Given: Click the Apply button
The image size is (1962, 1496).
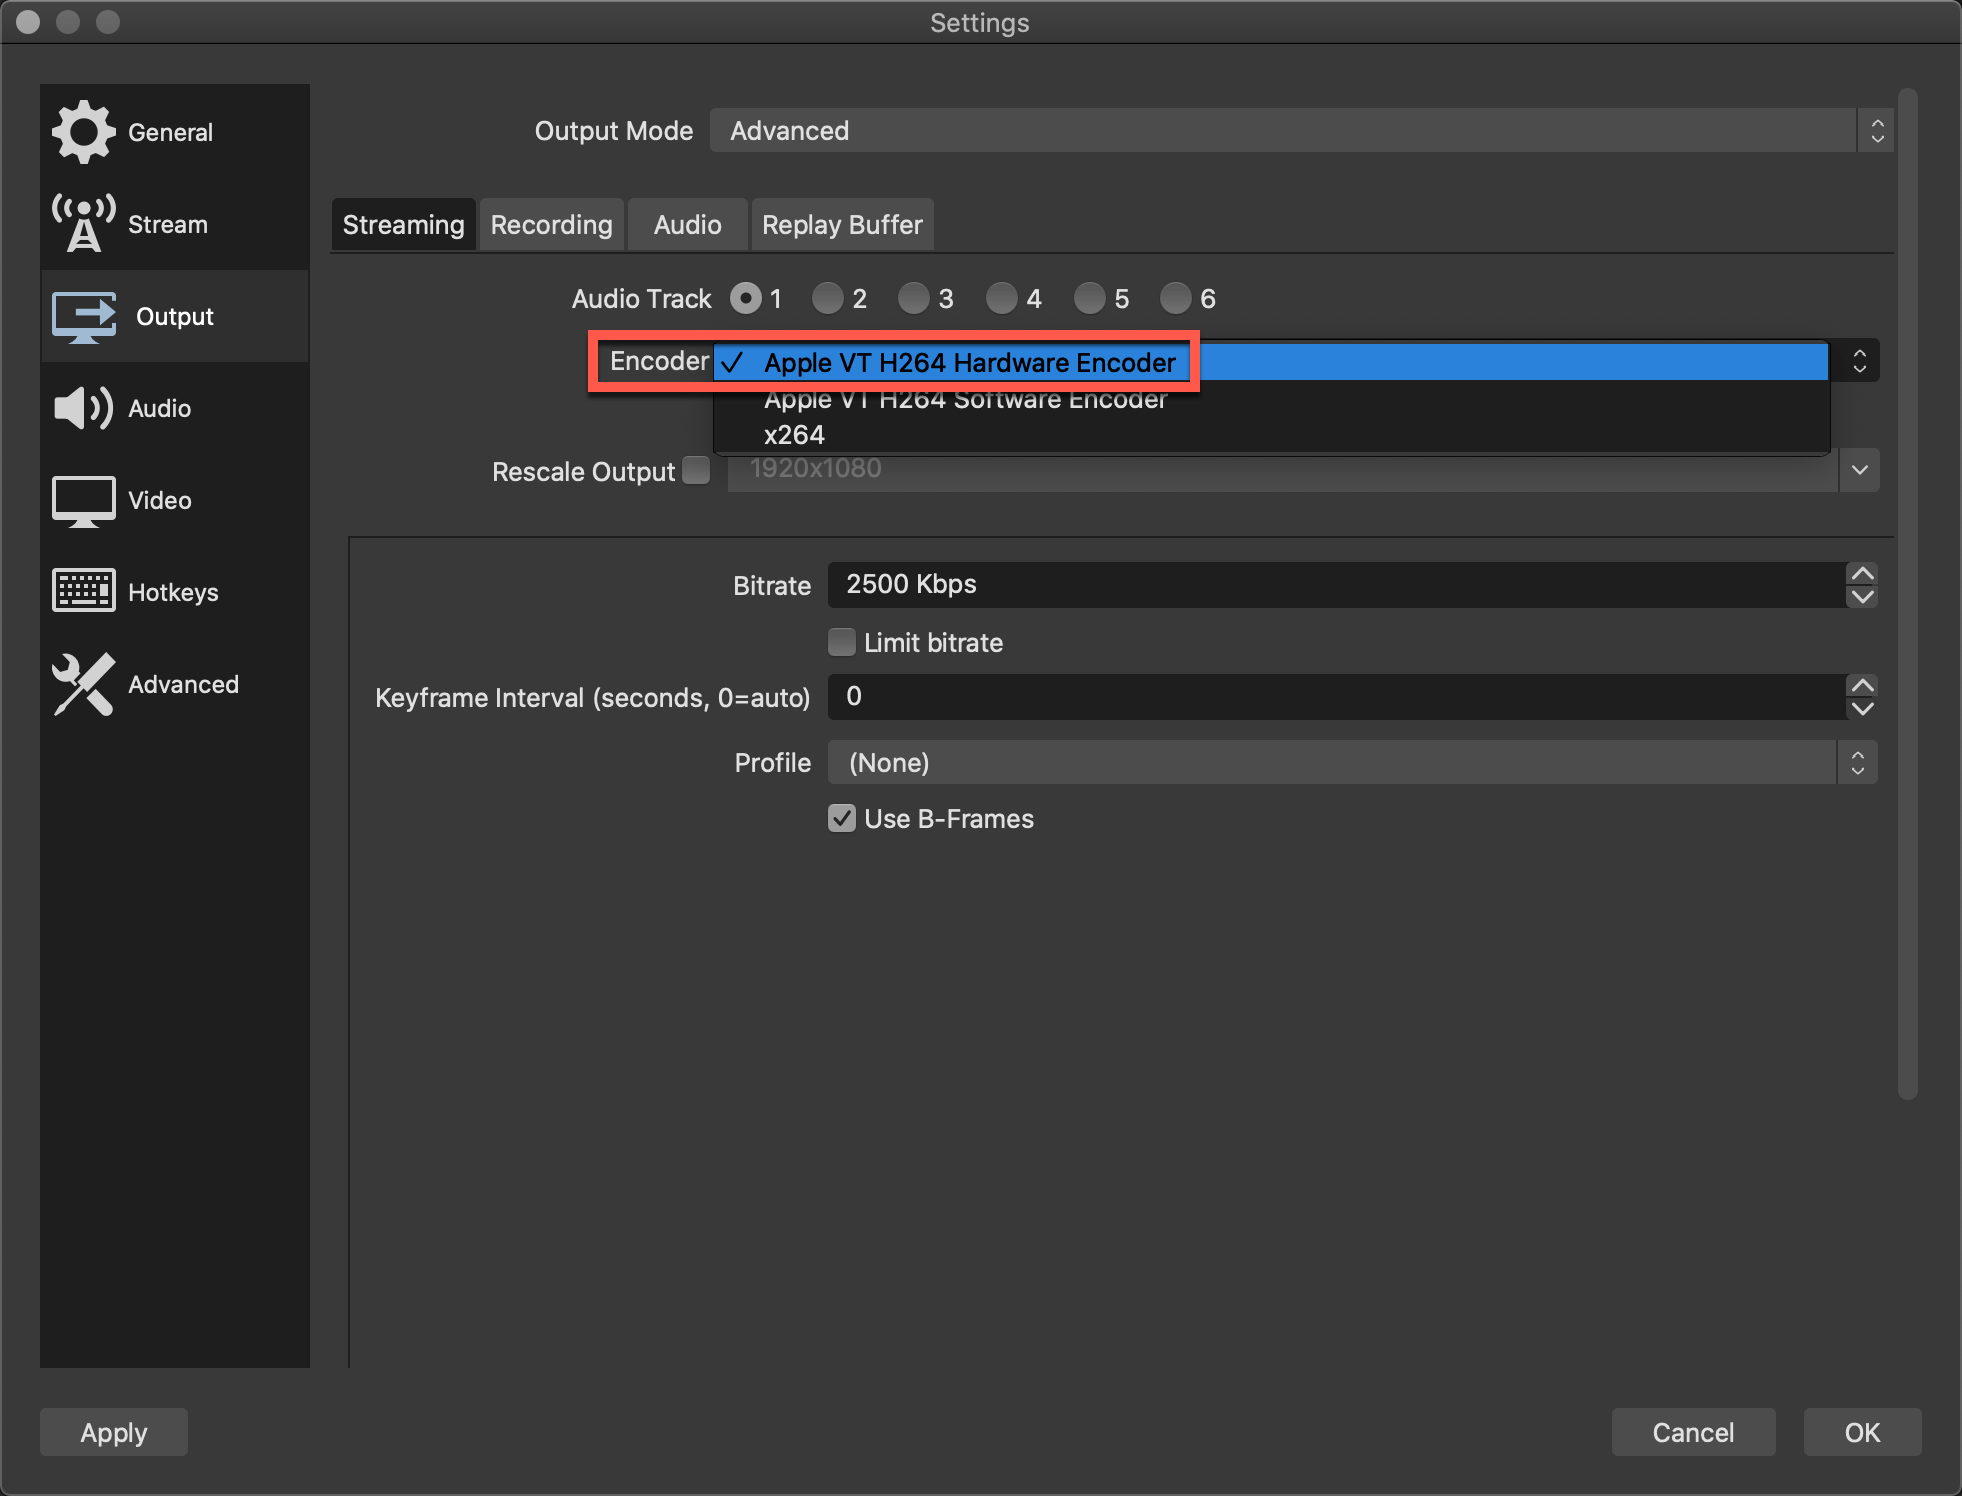Looking at the screenshot, I should [113, 1431].
